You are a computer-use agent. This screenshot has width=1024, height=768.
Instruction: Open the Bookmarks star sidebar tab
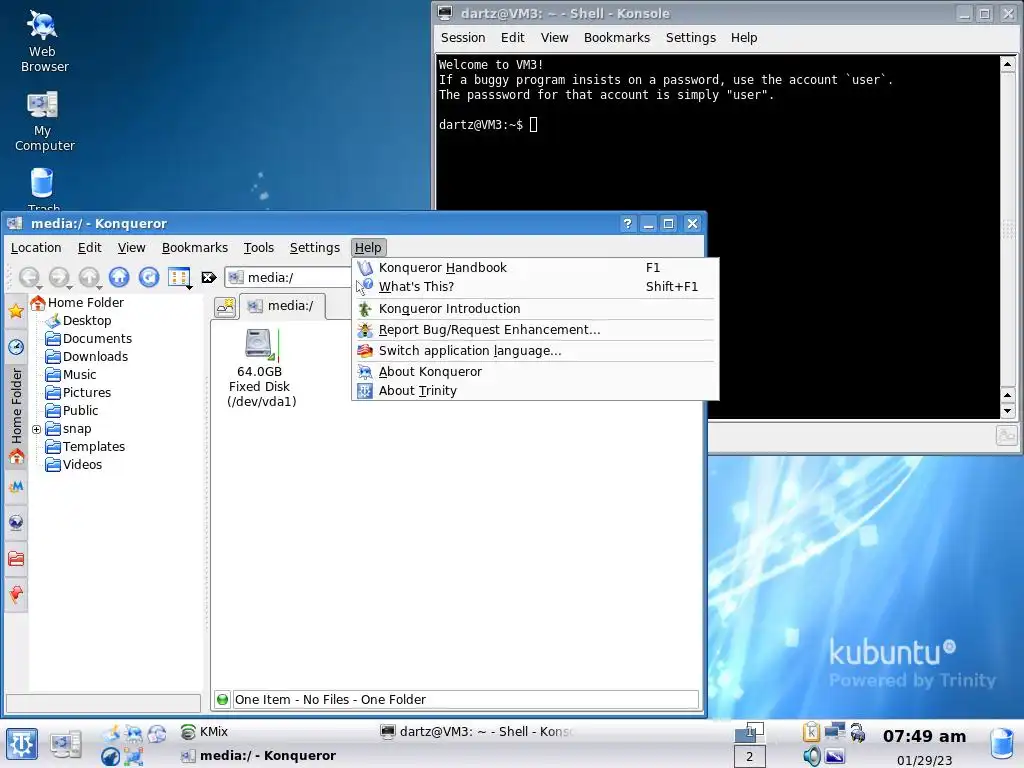click(x=16, y=311)
